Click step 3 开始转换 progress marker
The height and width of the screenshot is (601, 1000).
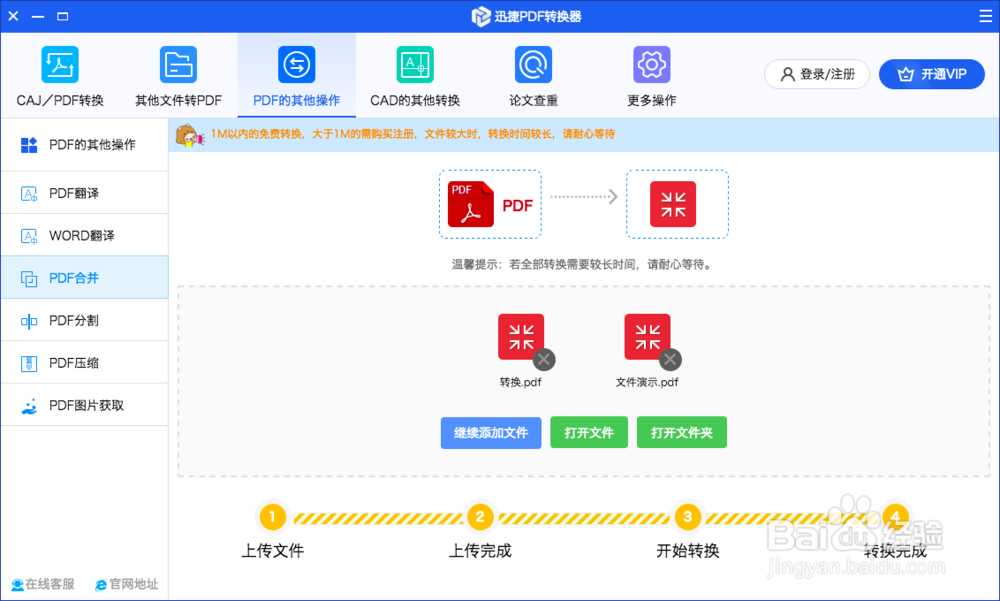[688, 517]
